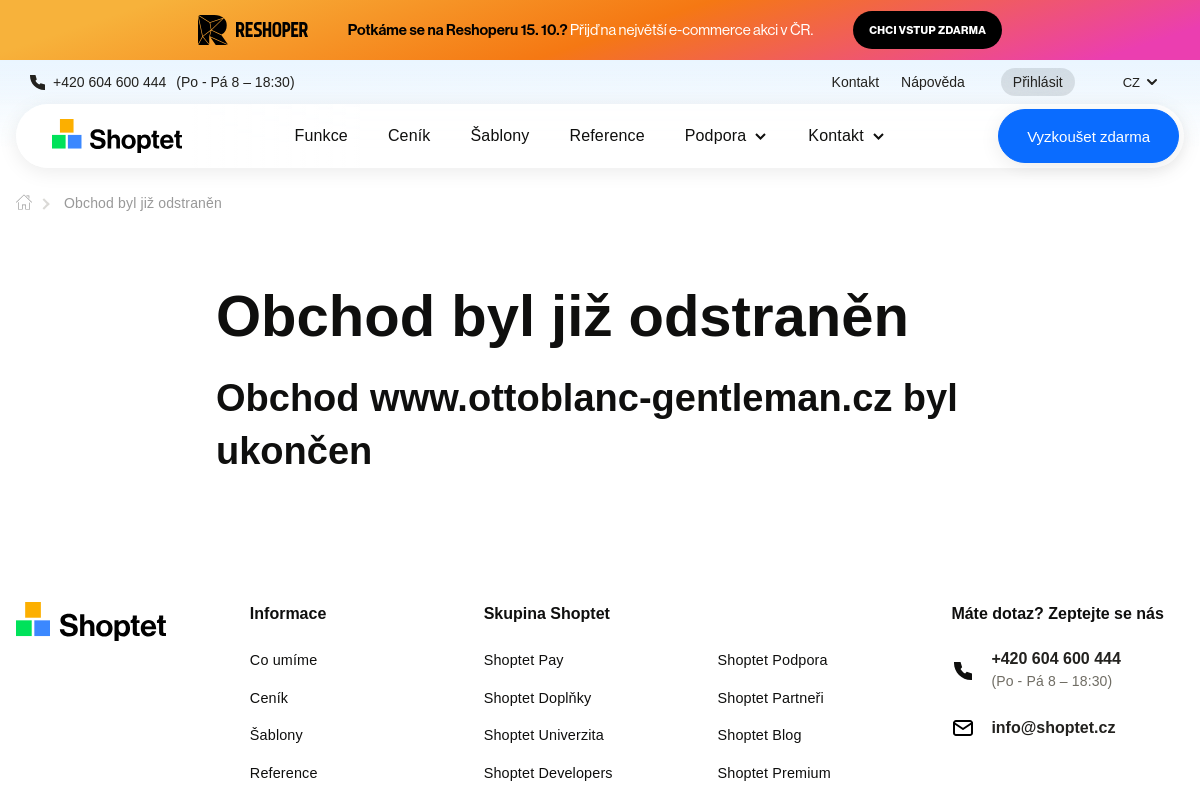Expand the Podpora menu
The width and height of the screenshot is (1200, 800).
[726, 136]
